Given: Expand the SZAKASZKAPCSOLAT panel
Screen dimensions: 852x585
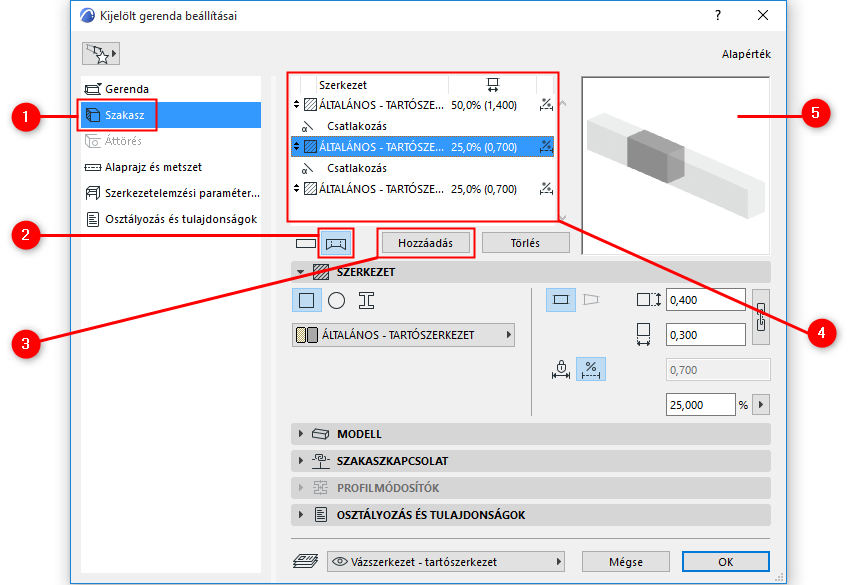Looking at the screenshot, I should click(300, 461).
